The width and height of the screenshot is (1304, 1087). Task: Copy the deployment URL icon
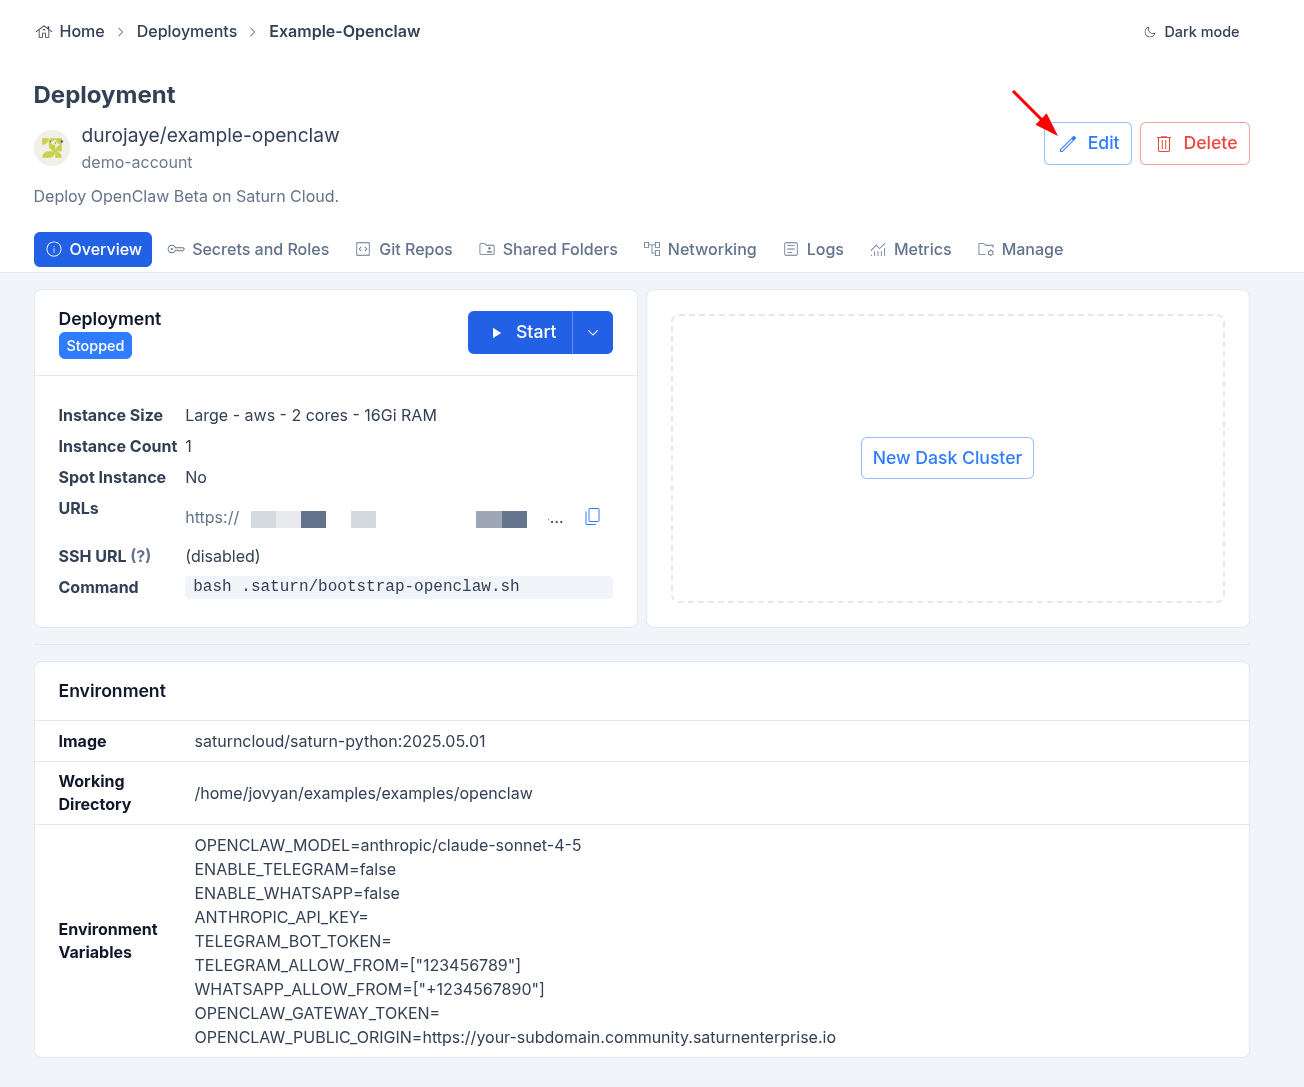click(592, 517)
